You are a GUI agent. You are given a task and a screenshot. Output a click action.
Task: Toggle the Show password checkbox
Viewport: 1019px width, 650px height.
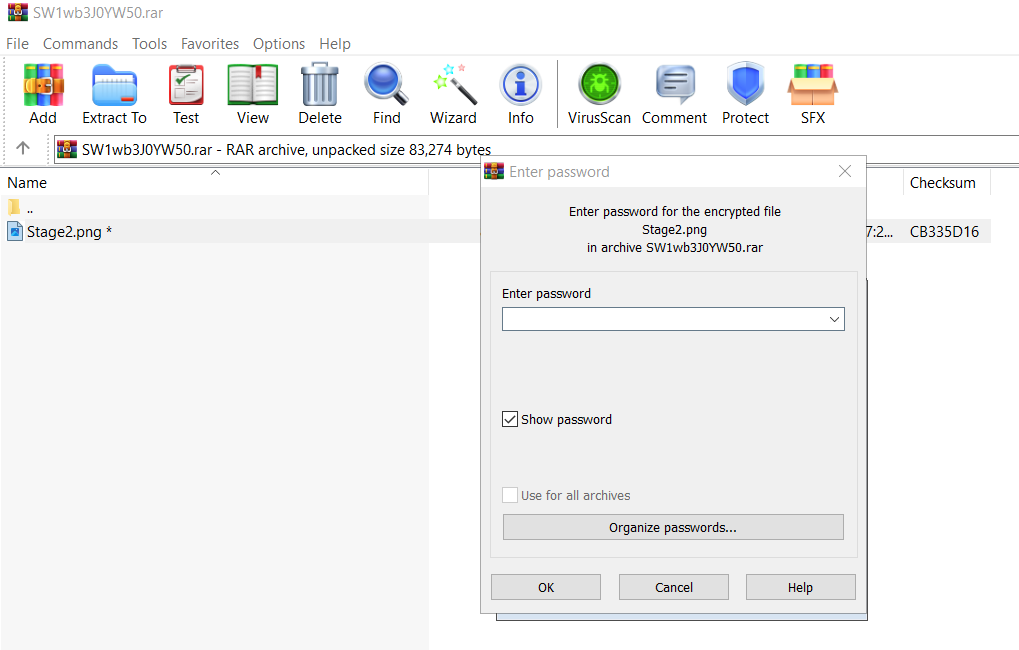coord(510,419)
